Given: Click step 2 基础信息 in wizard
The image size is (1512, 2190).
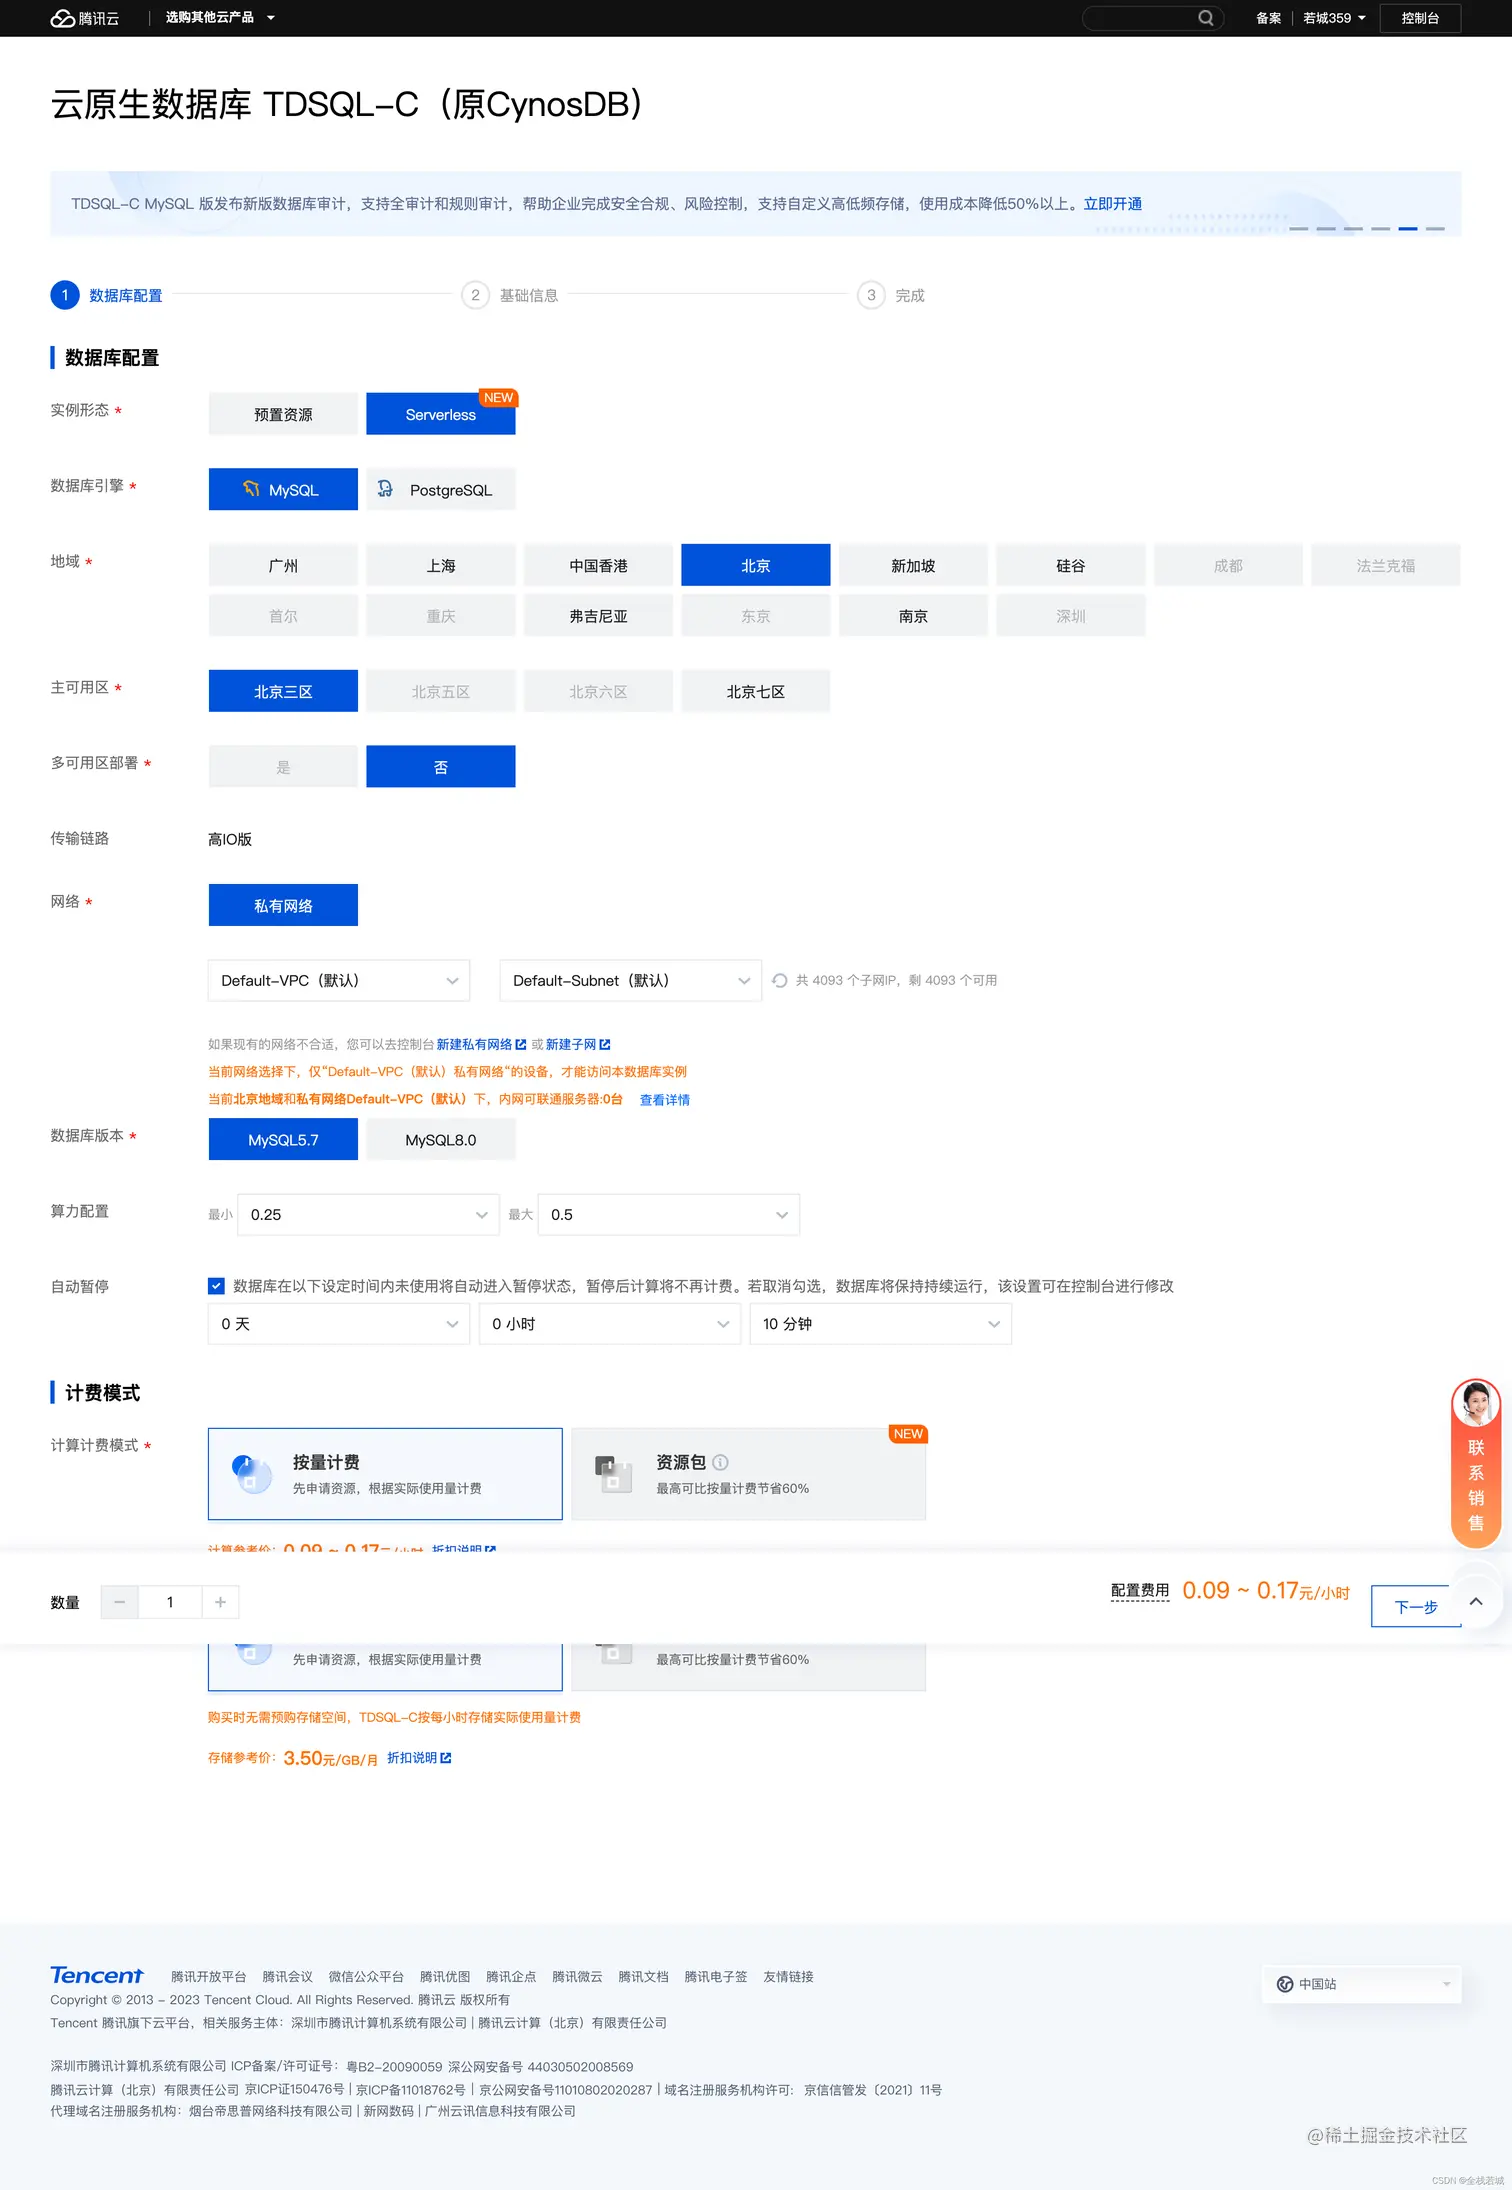Looking at the screenshot, I should click(510, 296).
